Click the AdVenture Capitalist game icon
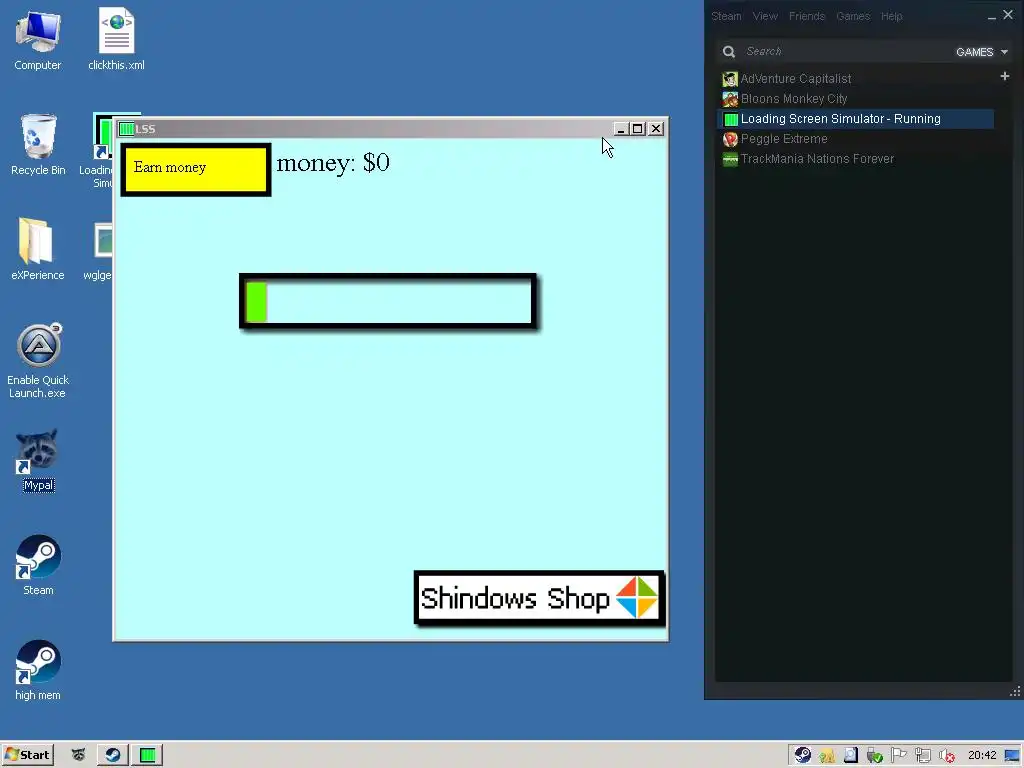Screen dimensions: 1024x768 click(x=730, y=79)
